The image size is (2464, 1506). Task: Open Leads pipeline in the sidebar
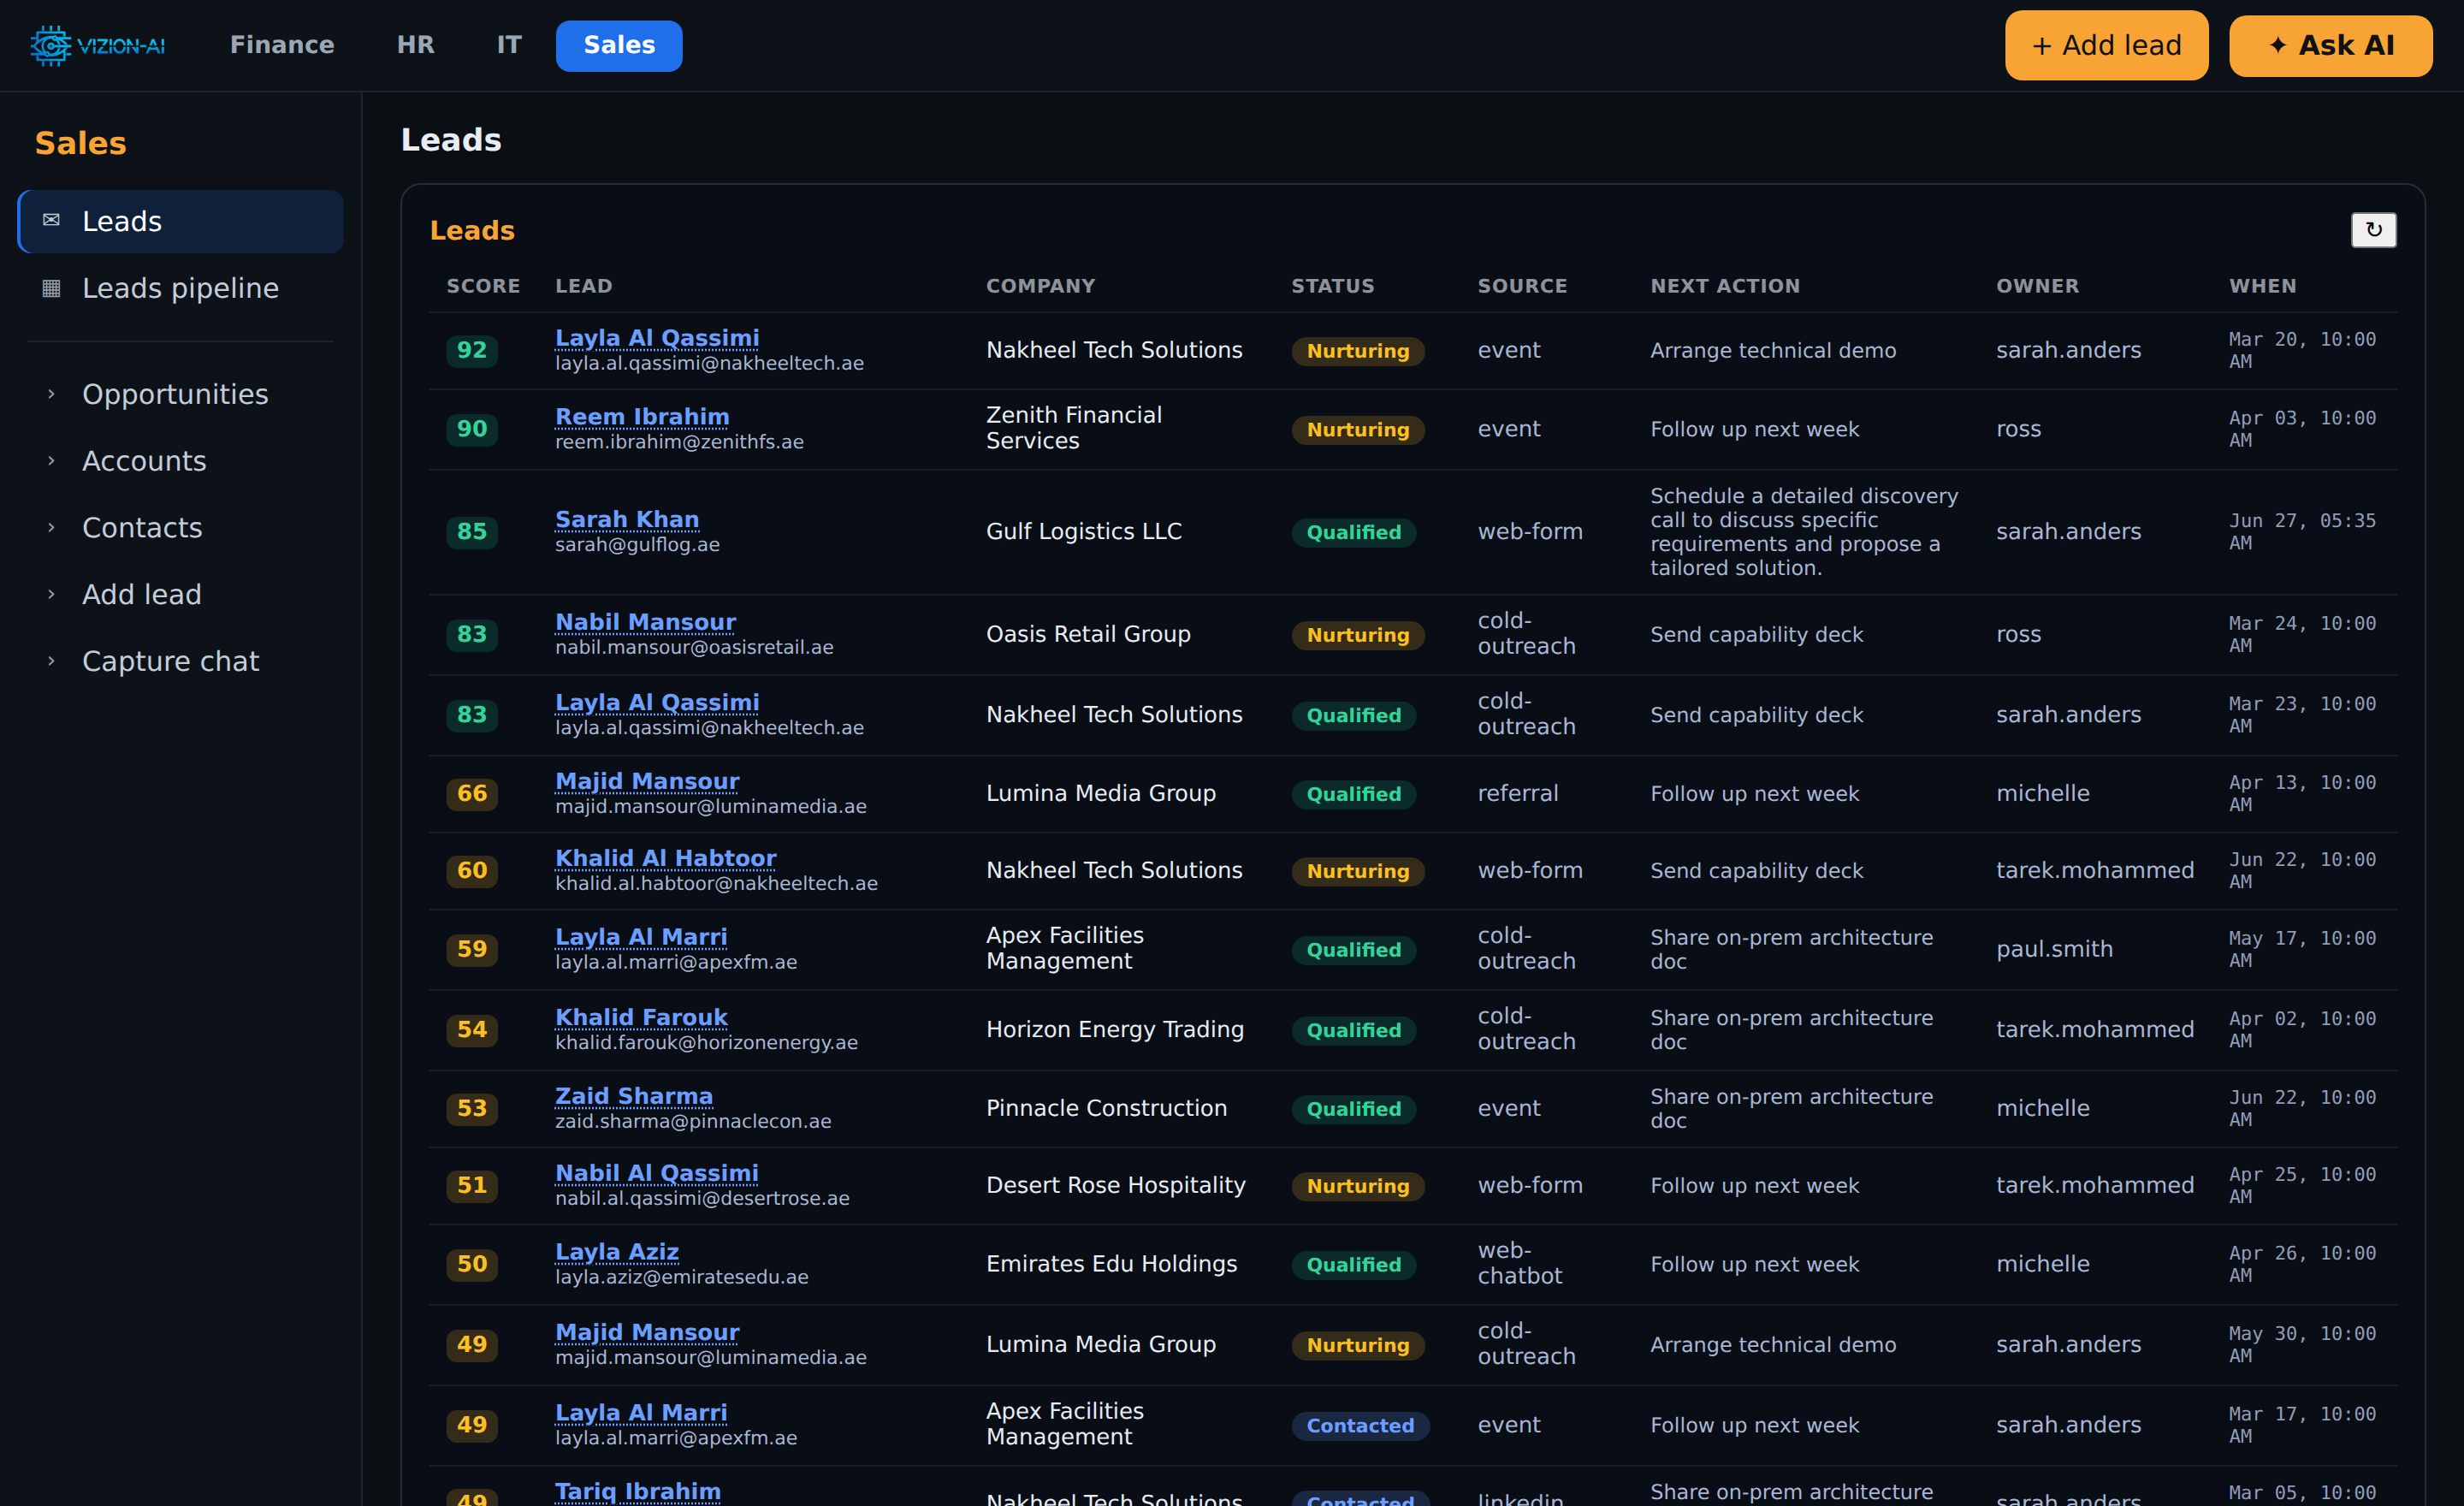click(x=181, y=288)
